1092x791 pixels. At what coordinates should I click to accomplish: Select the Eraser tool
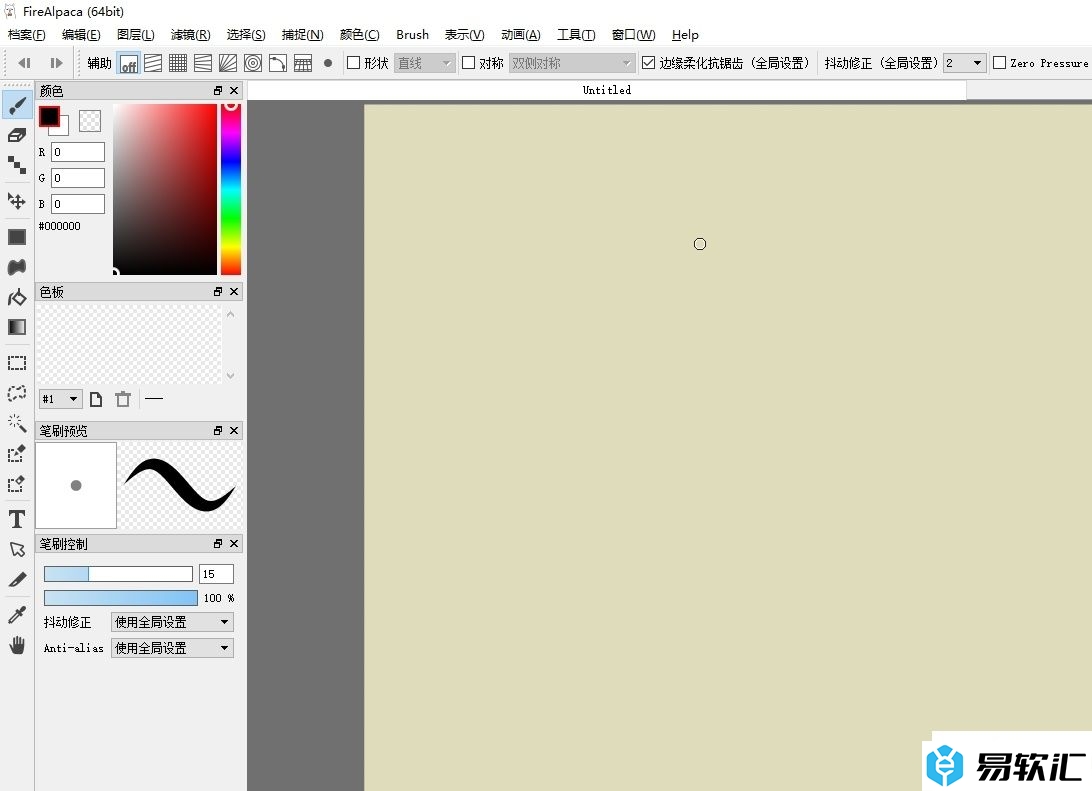pos(17,135)
